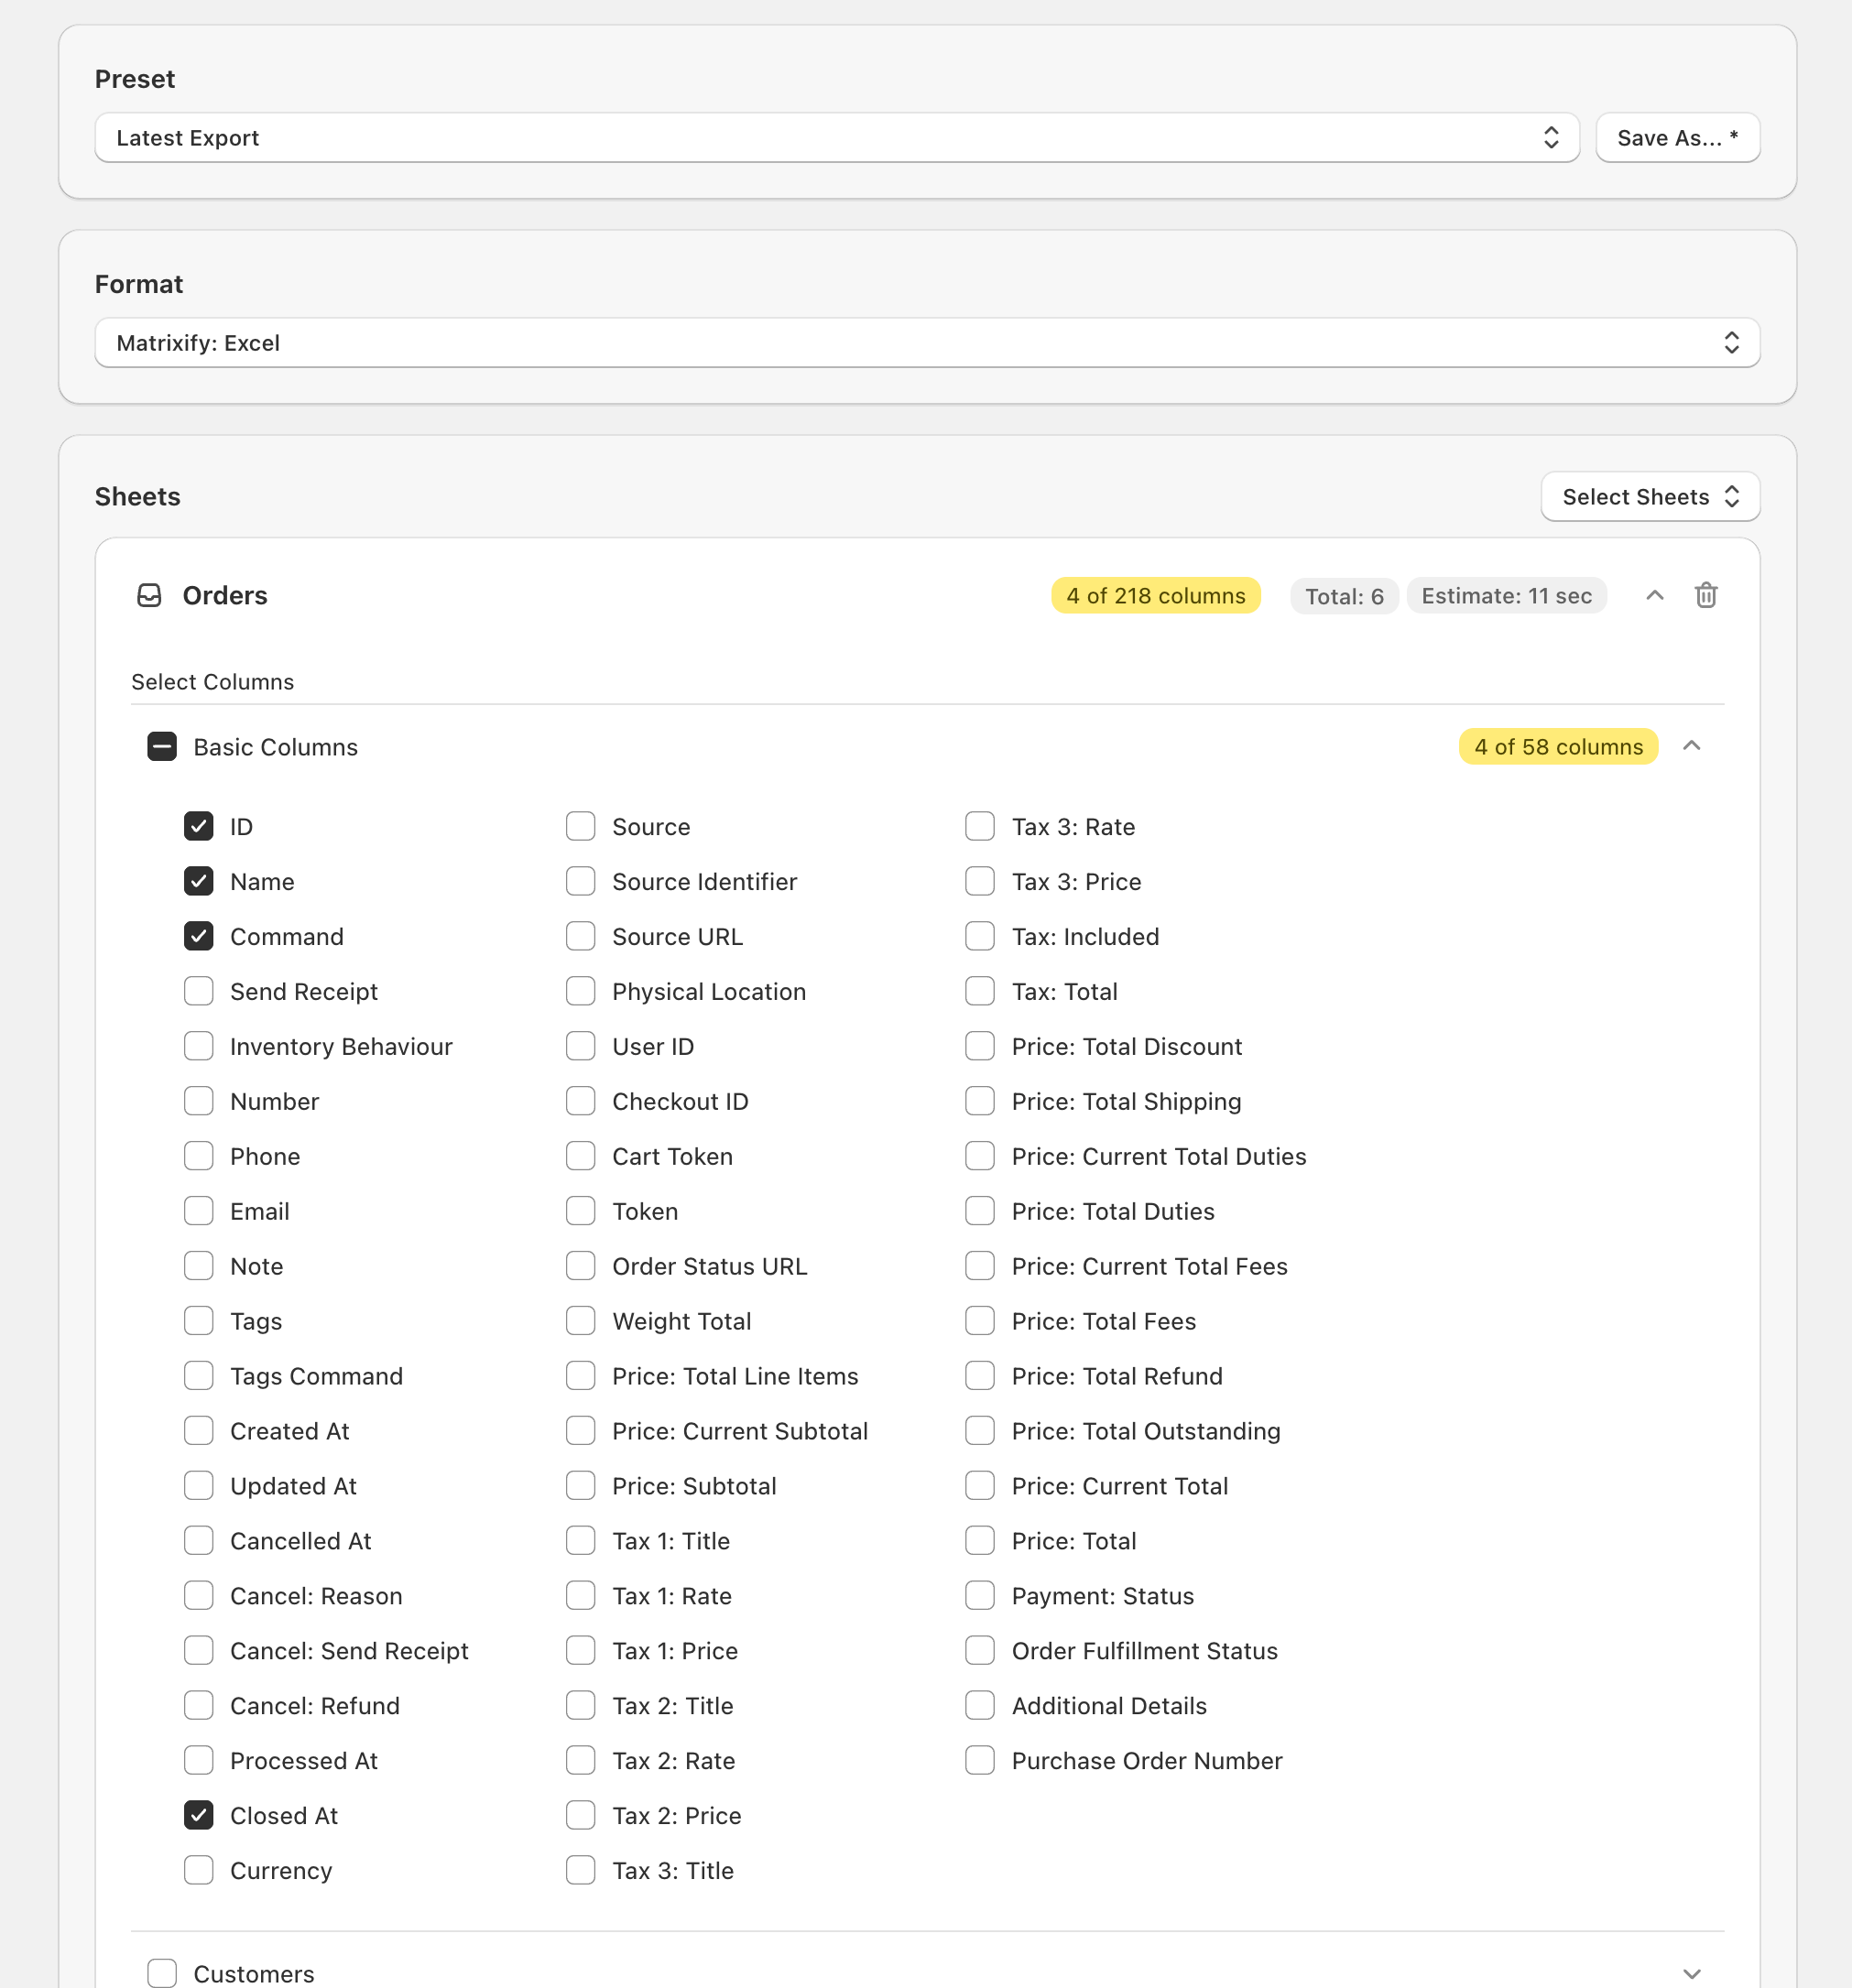The image size is (1852, 1988).
Task: Uncheck the Closed At column
Action: pyautogui.click(x=199, y=1815)
